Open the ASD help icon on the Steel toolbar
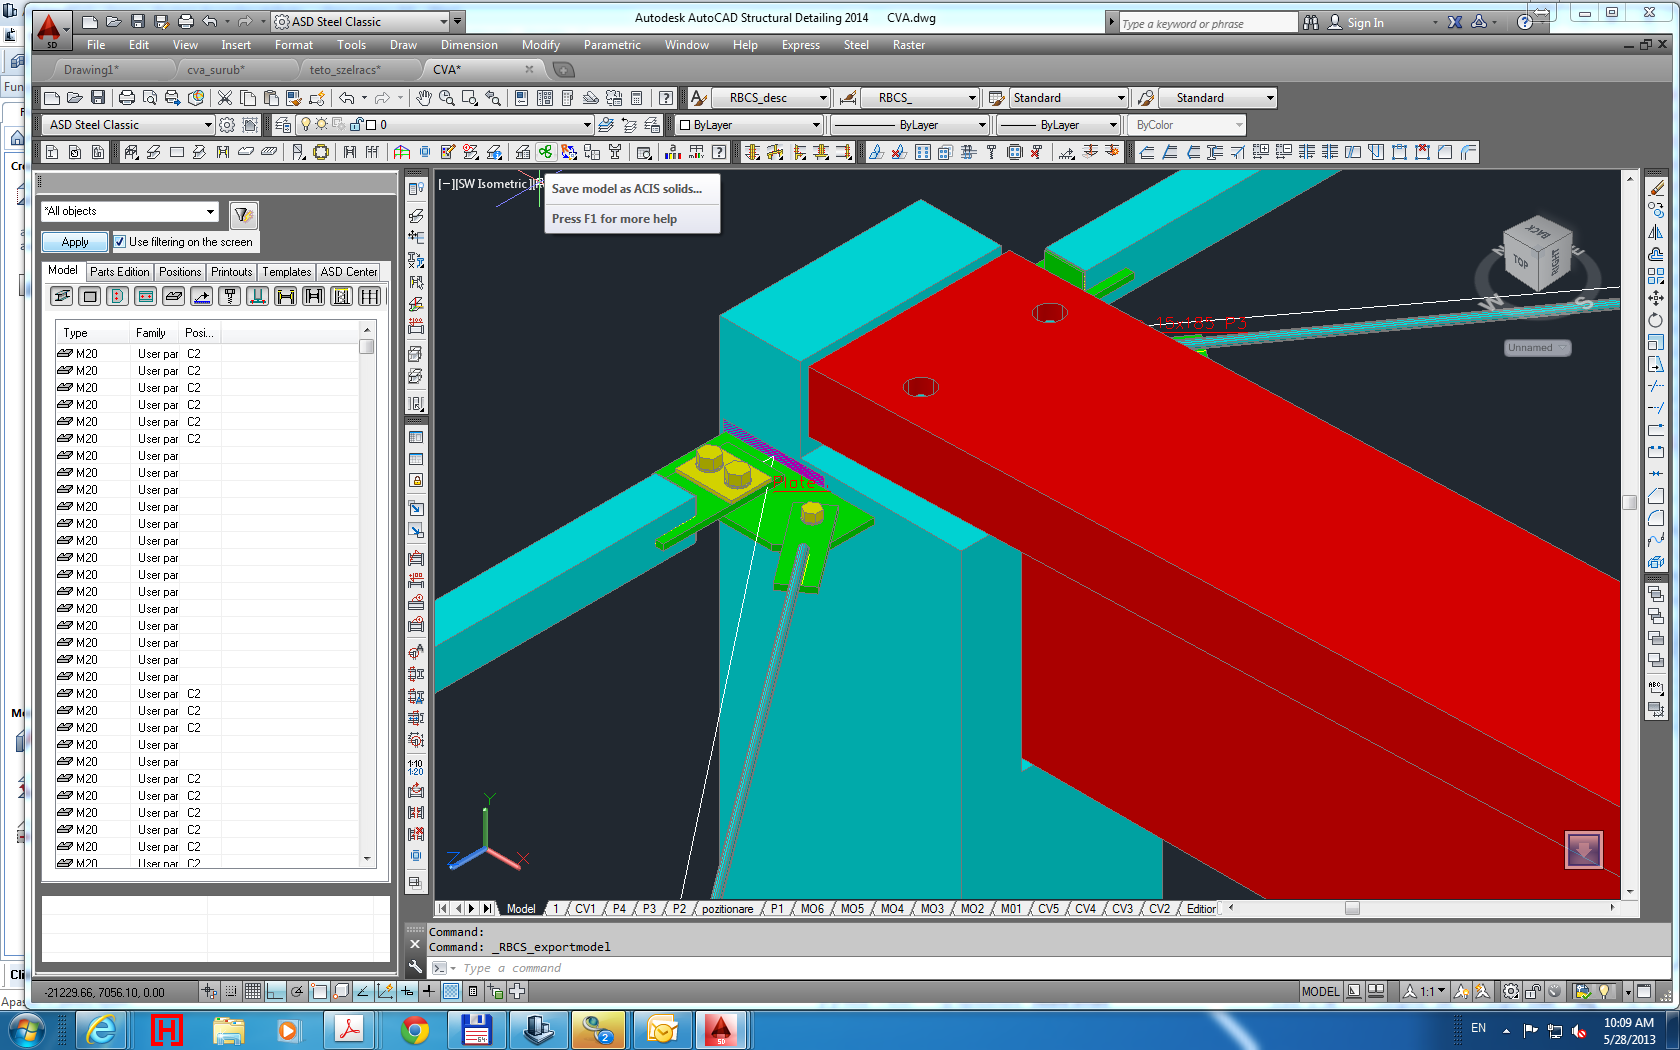Viewport: 1680px width, 1050px height. pyautogui.click(x=721, y=152)
